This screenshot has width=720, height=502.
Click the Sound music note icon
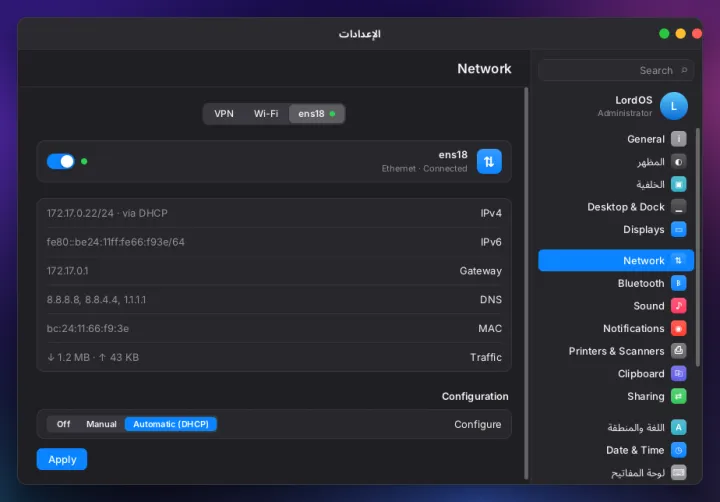pyautogui.click(x=678, y=305)
